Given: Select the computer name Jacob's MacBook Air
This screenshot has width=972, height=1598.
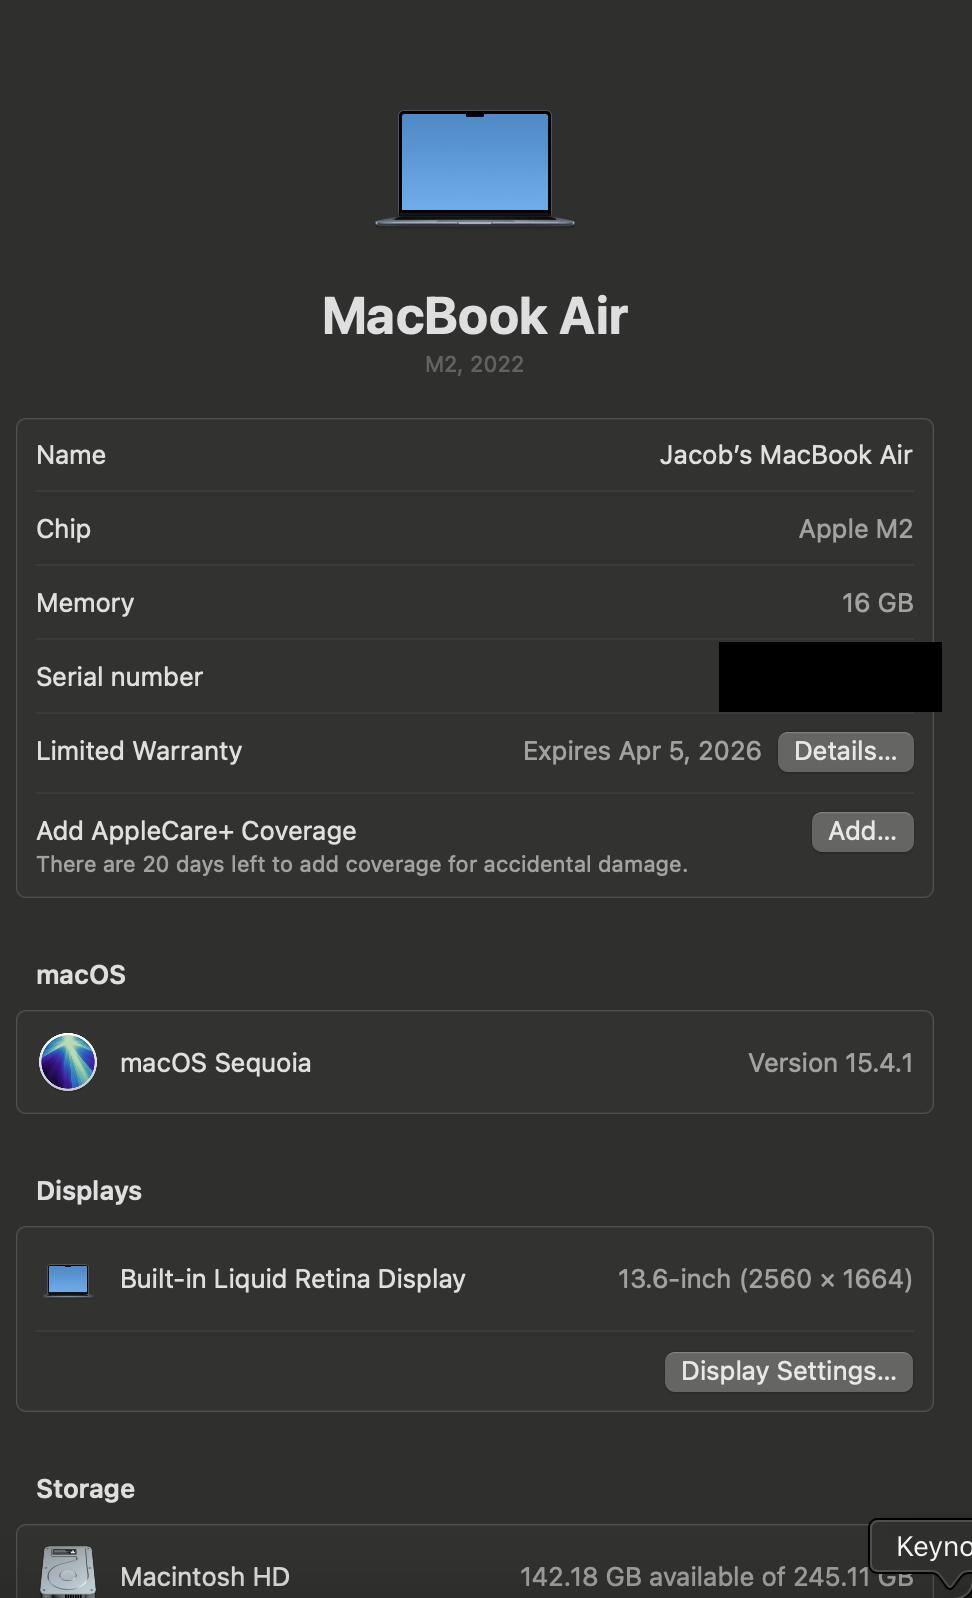Looking at the screenshot, I should 785,455.
